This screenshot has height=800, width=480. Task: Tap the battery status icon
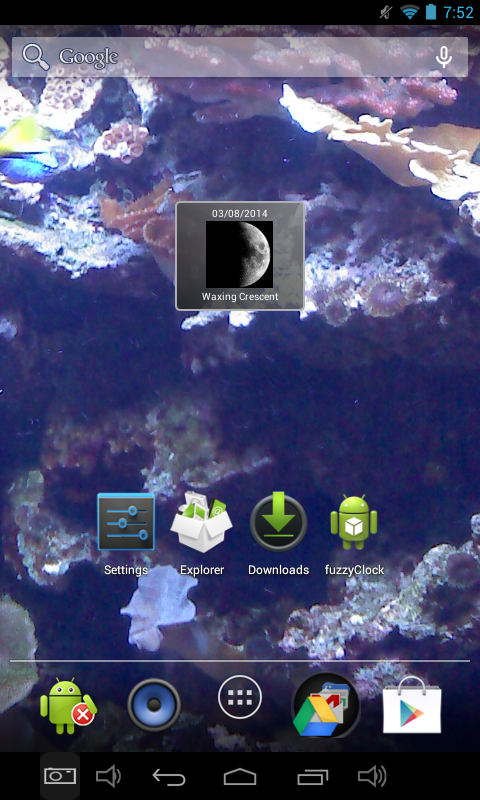(x=431, y=11)
